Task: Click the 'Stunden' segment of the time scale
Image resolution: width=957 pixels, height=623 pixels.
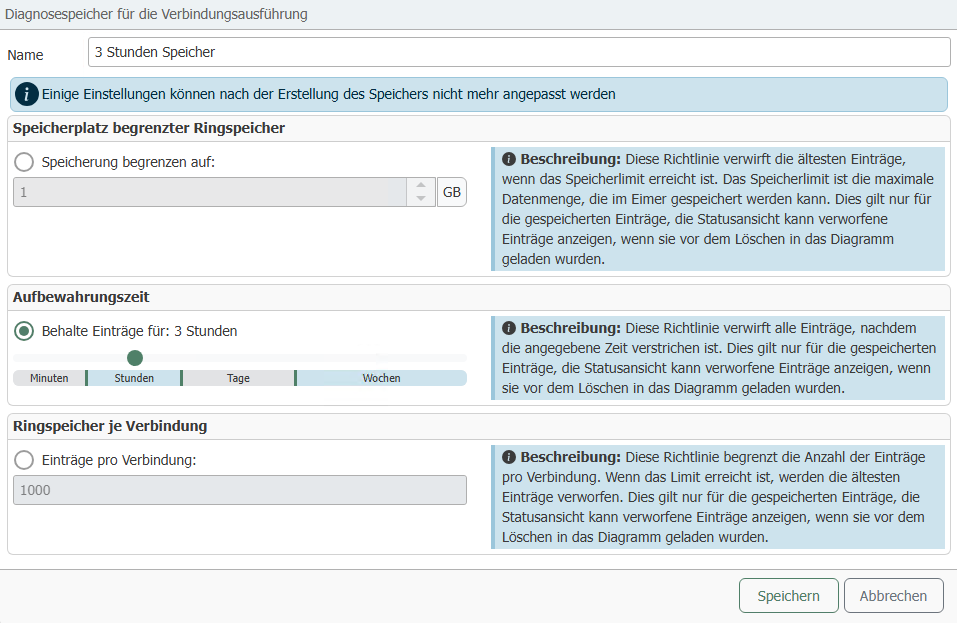Action: tap(134, 378)
